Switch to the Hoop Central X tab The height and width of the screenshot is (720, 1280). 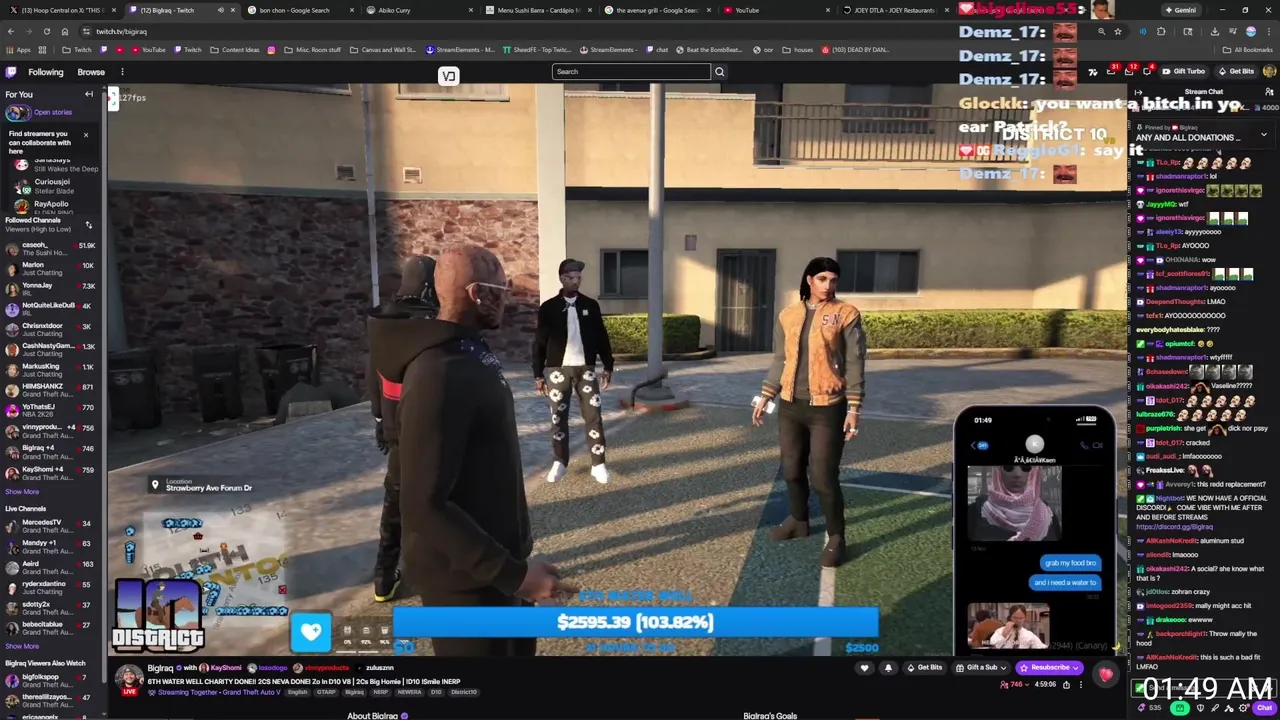pyautogui.click(x=60, y=10)
